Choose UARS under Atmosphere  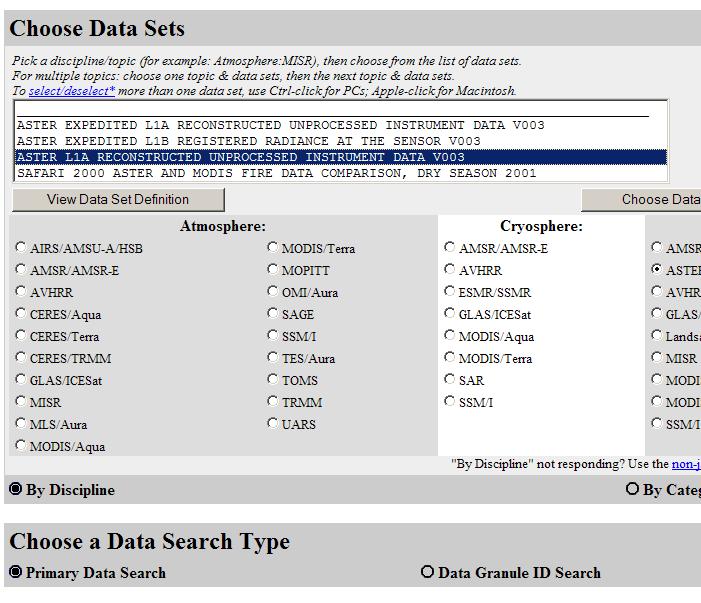273,424
